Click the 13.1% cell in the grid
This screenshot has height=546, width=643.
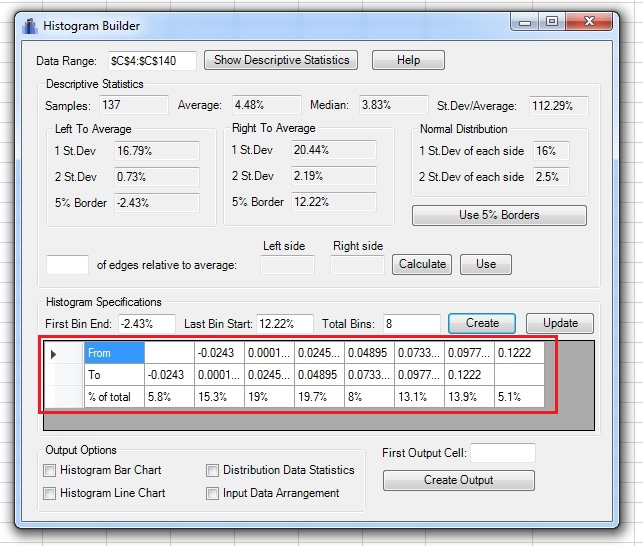[x=420, y=397]
